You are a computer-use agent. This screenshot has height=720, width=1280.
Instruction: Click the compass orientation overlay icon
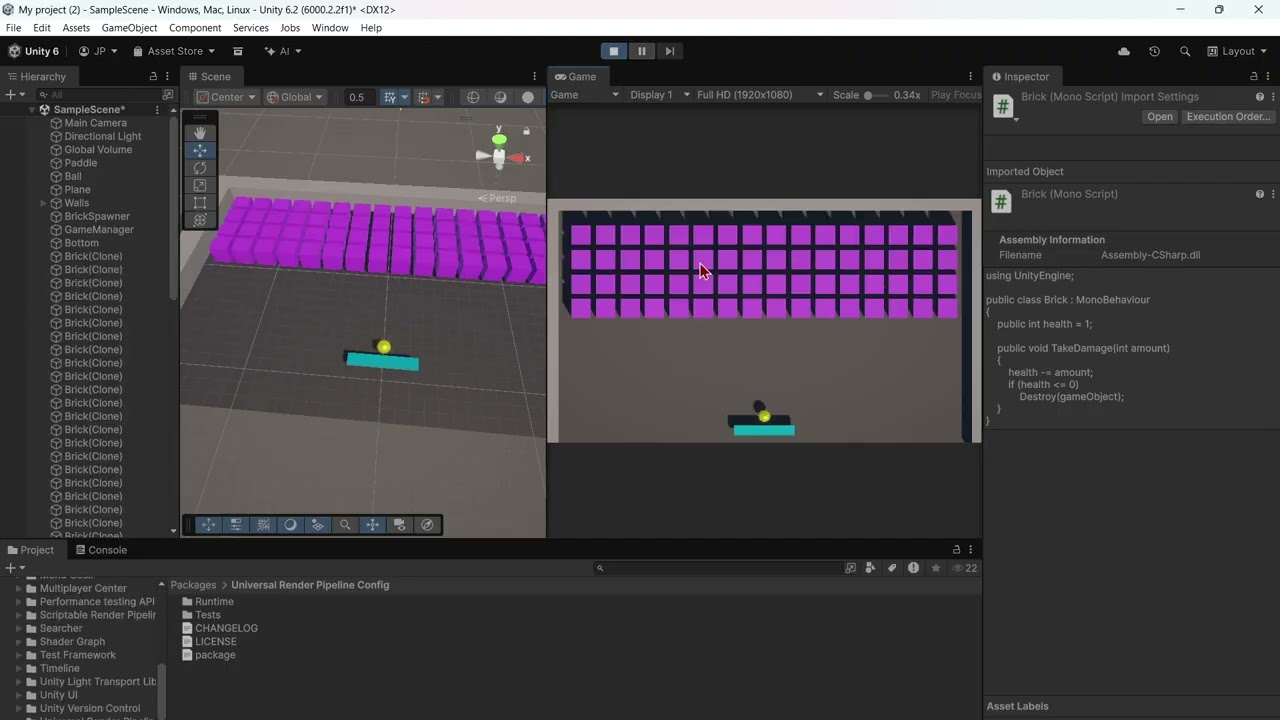pyautogui.click(x=427, y=525)
